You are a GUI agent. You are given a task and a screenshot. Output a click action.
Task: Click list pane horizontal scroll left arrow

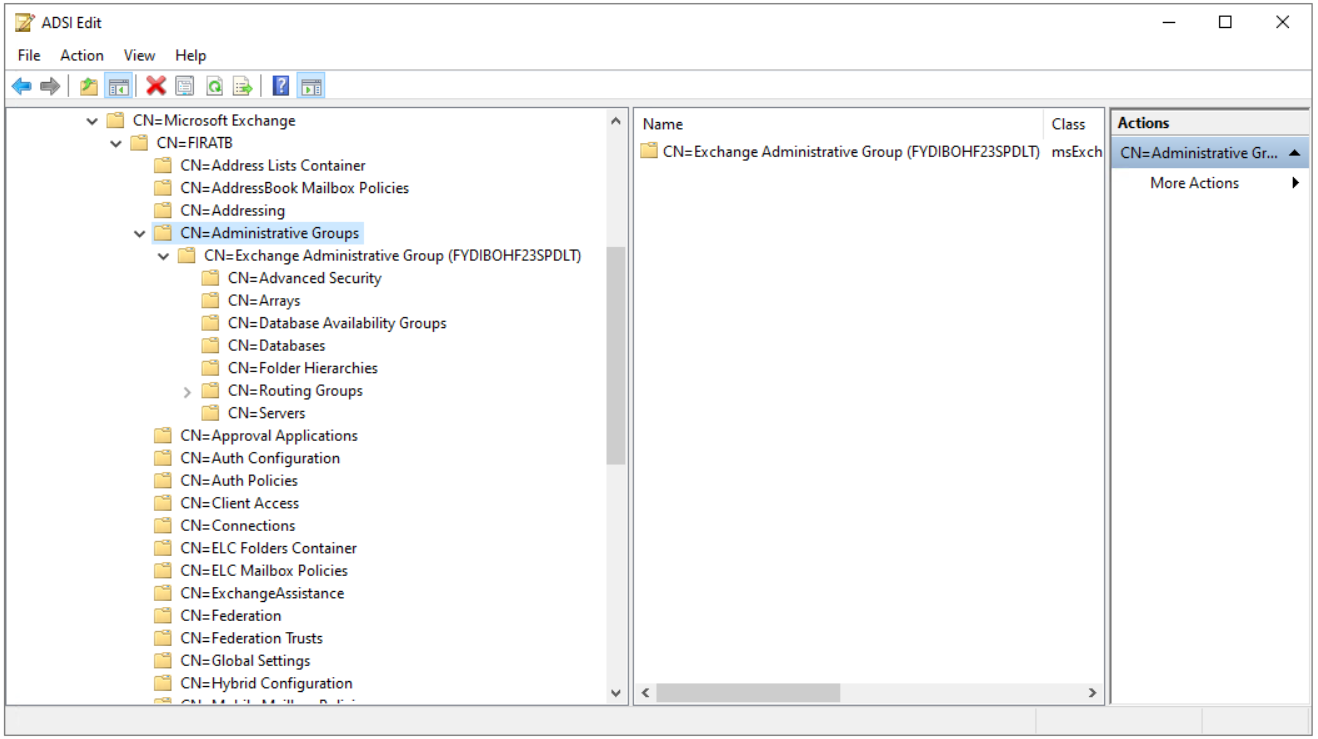pos(646,693)
